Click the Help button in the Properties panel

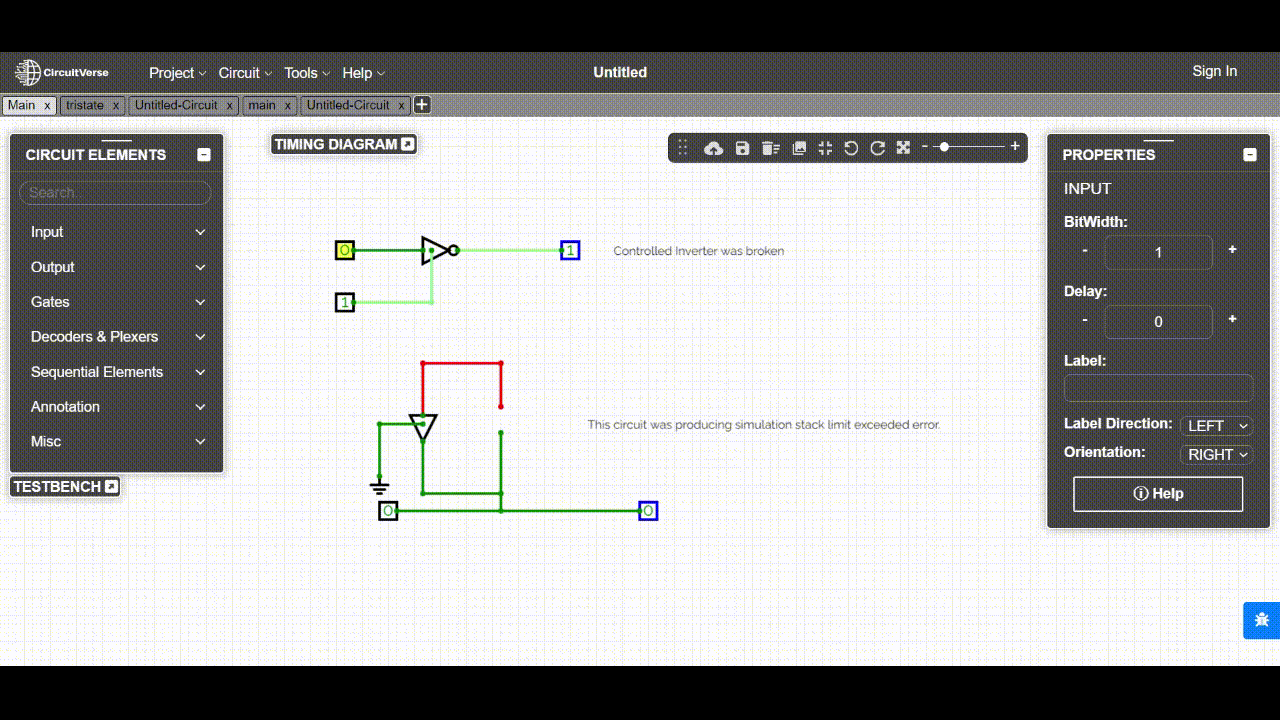click(1157, 493)
